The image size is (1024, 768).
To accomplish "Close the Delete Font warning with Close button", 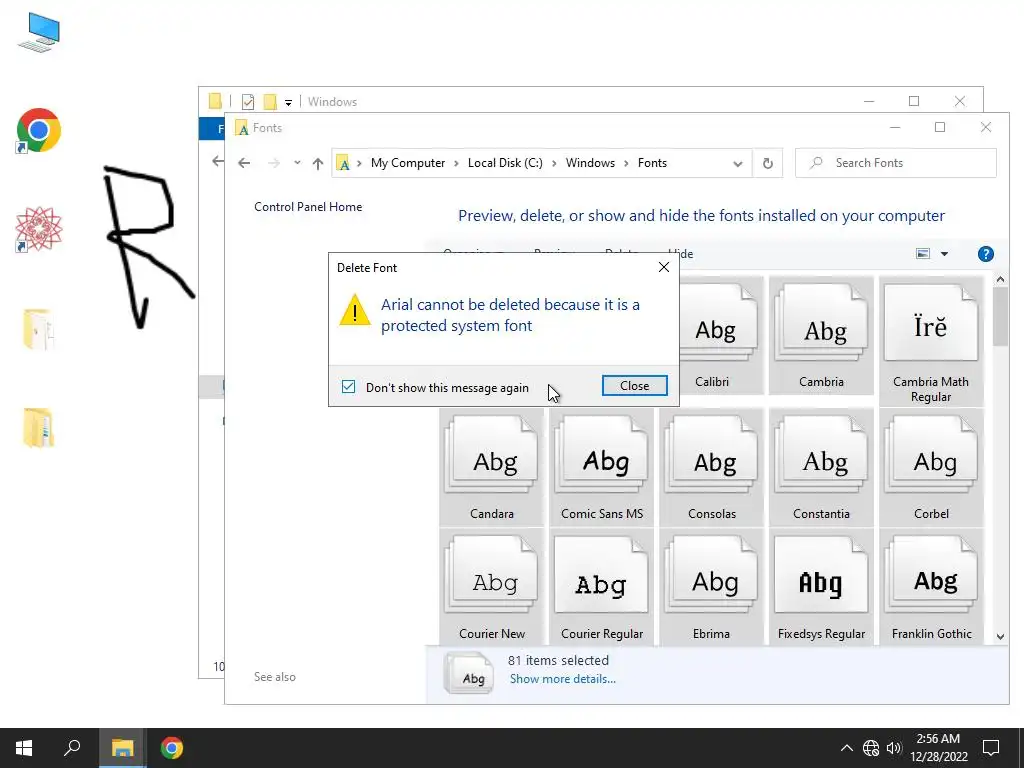I will (x=635, y=386).
